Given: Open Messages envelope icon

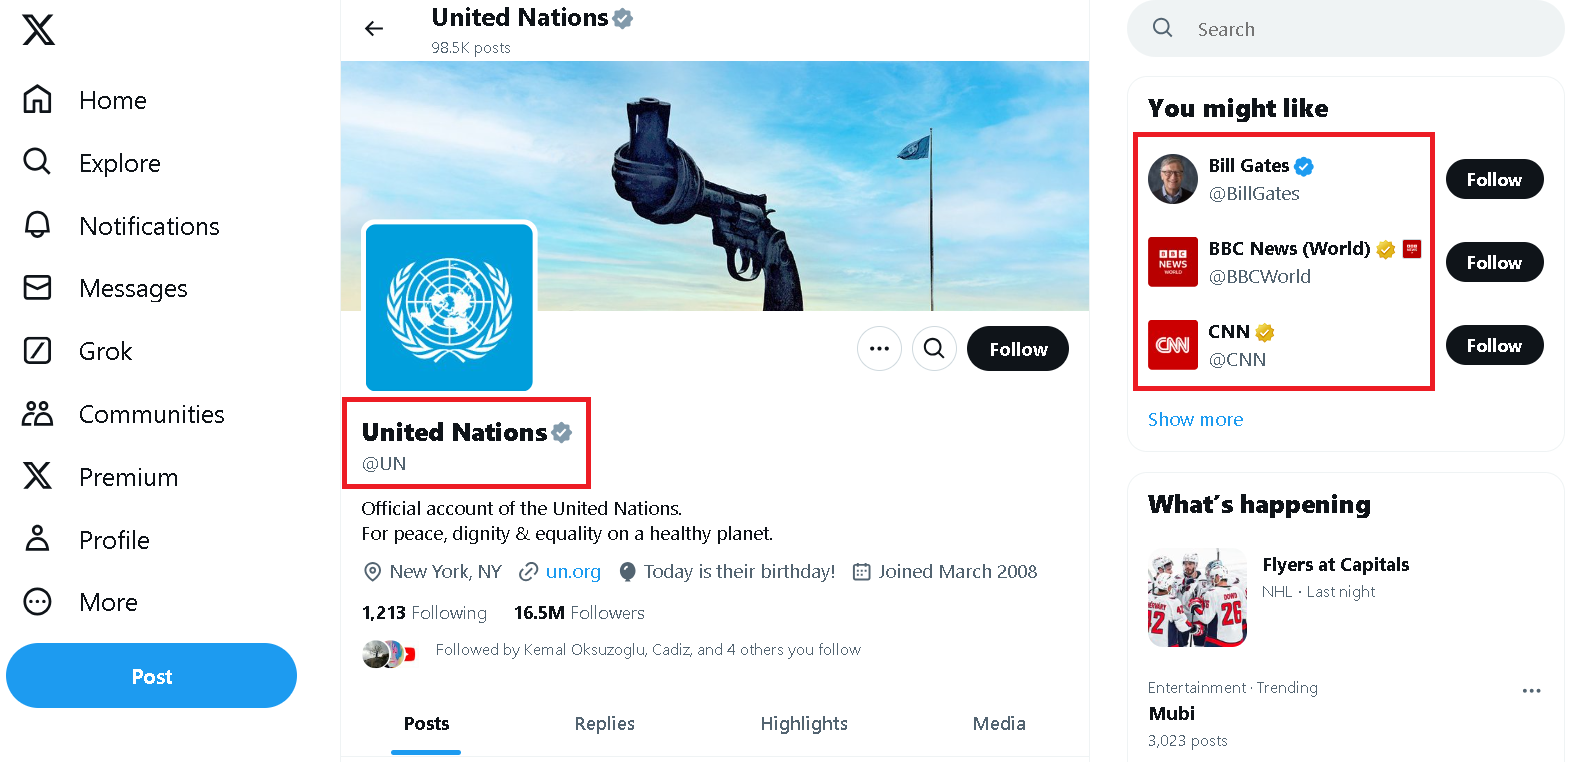Looking at the screenshot, I should pos(37,288).
